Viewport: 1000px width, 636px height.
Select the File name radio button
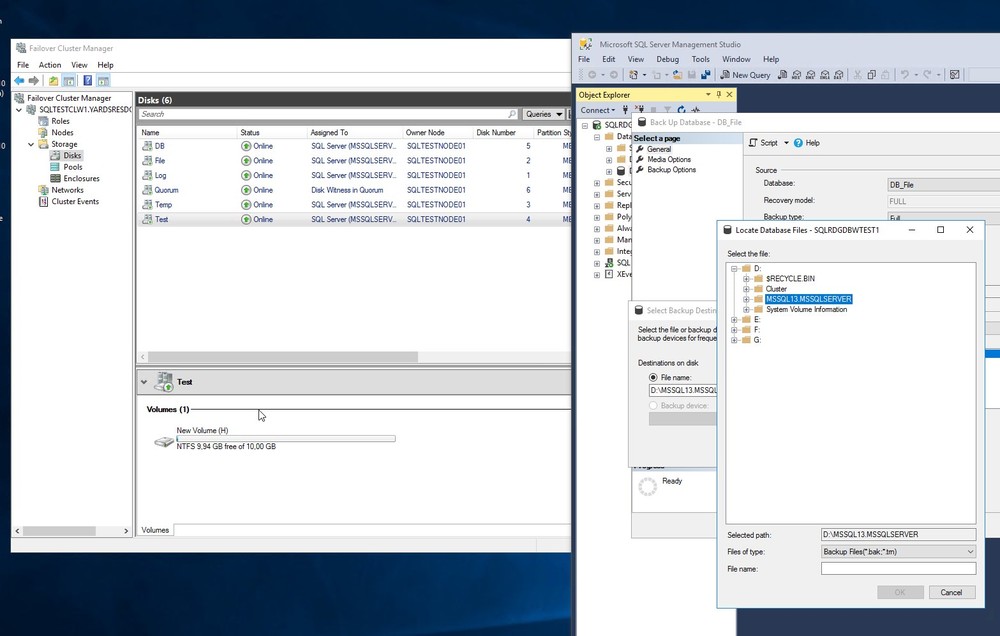(654, 377)
